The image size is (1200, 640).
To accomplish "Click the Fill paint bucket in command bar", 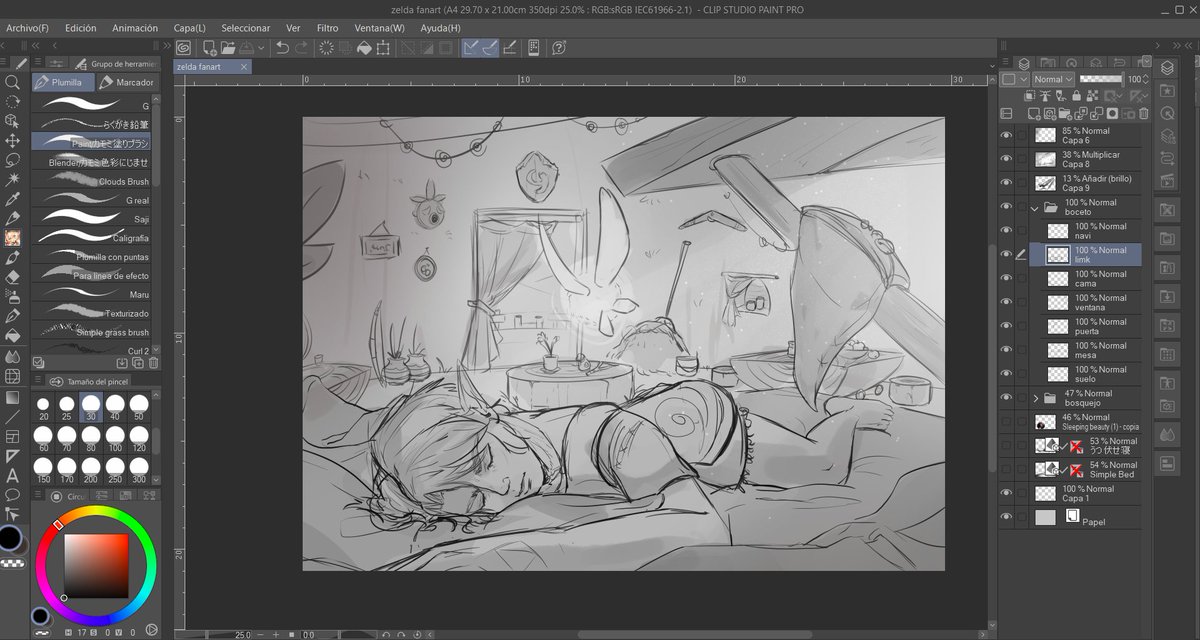I will (363, 47).
